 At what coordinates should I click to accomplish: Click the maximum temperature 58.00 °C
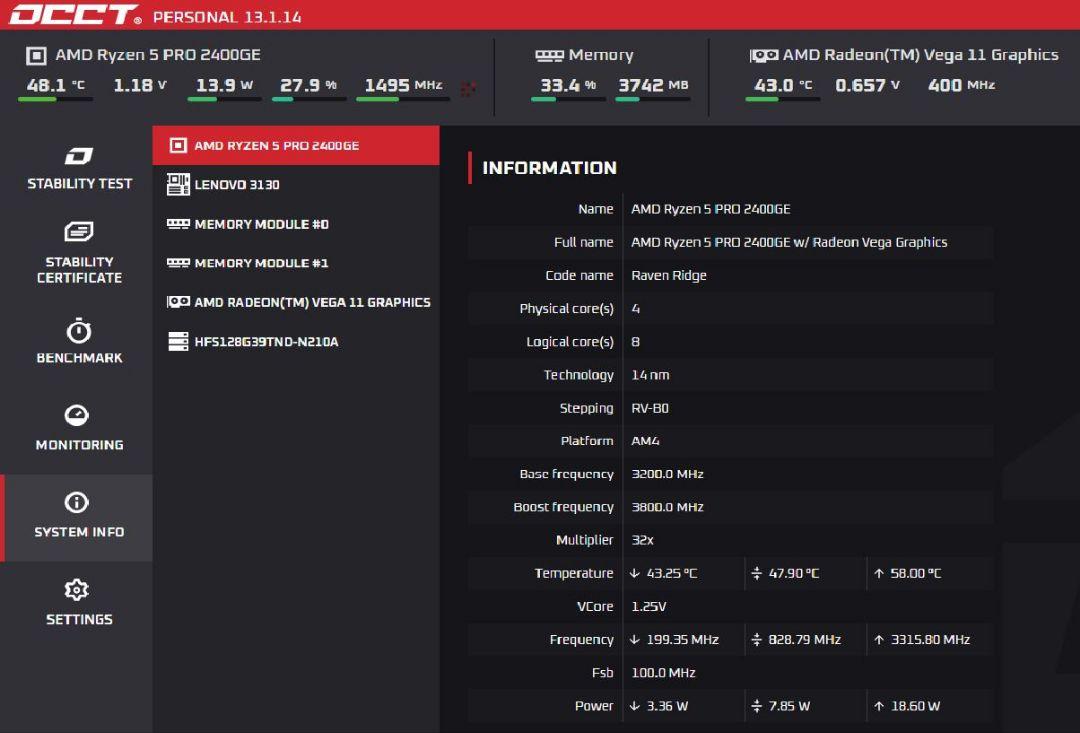click(x=915, y=573)
